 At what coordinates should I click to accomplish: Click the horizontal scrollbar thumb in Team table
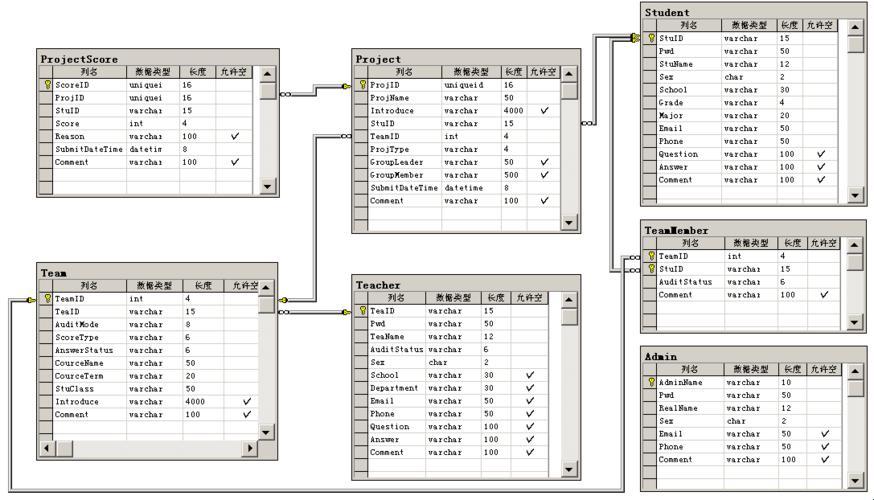tap(65, 448)
